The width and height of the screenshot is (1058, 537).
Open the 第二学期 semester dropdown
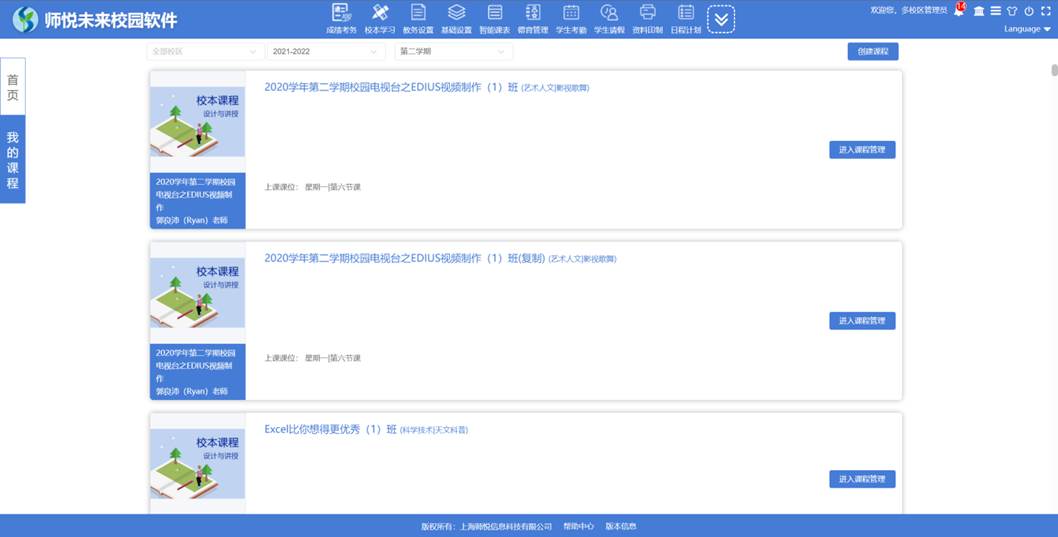(x=453, y=51)
